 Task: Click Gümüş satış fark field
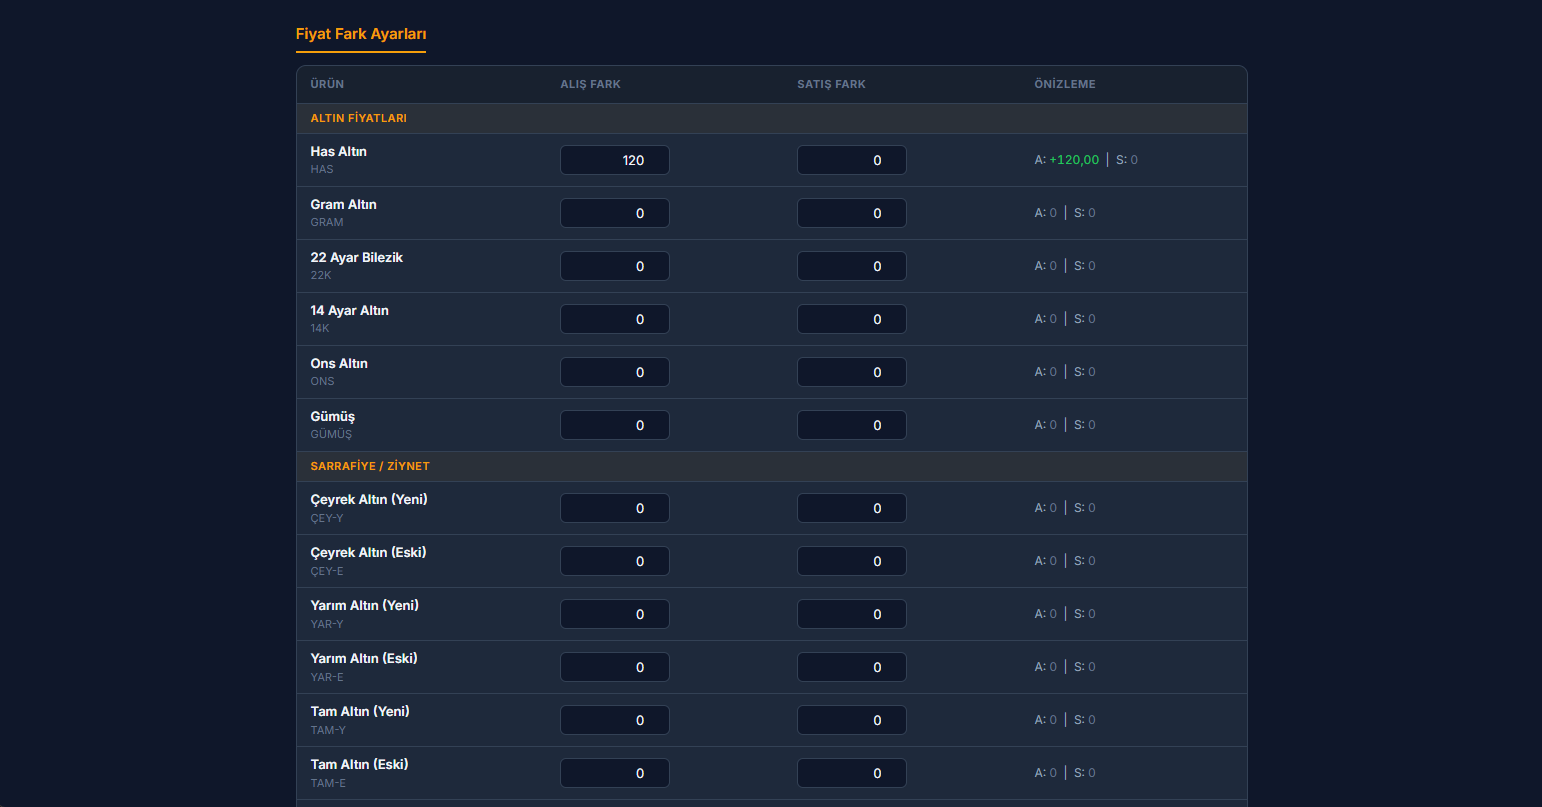click(x=851, y=425)
